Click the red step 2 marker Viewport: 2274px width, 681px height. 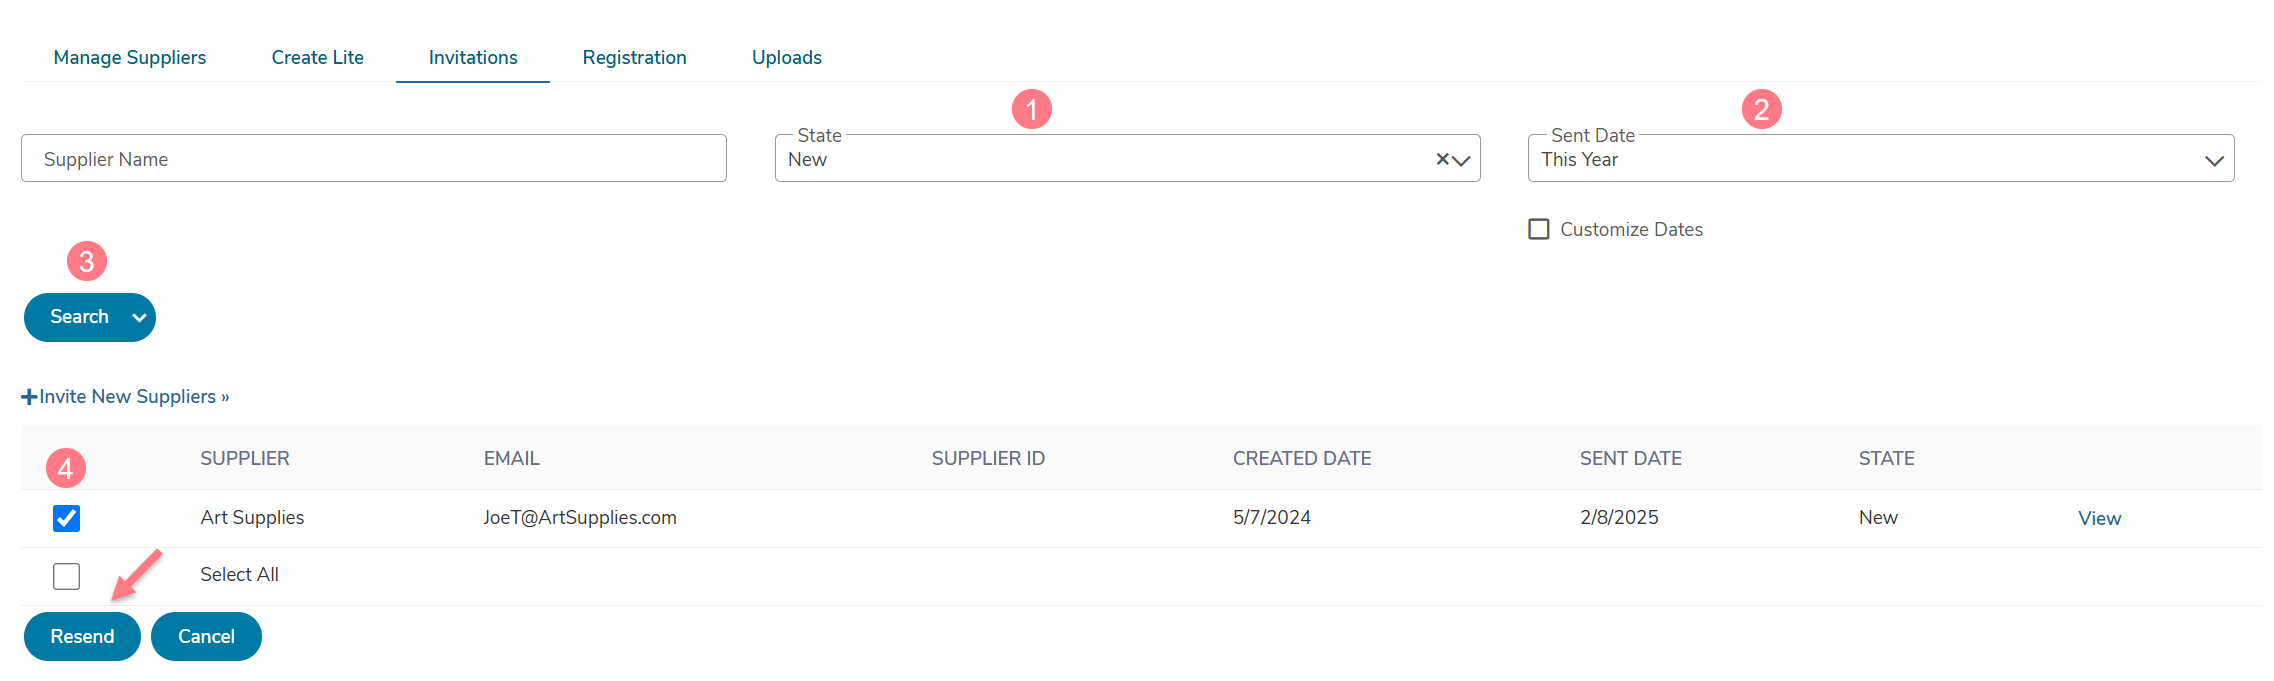click(x=1761, y=109)
